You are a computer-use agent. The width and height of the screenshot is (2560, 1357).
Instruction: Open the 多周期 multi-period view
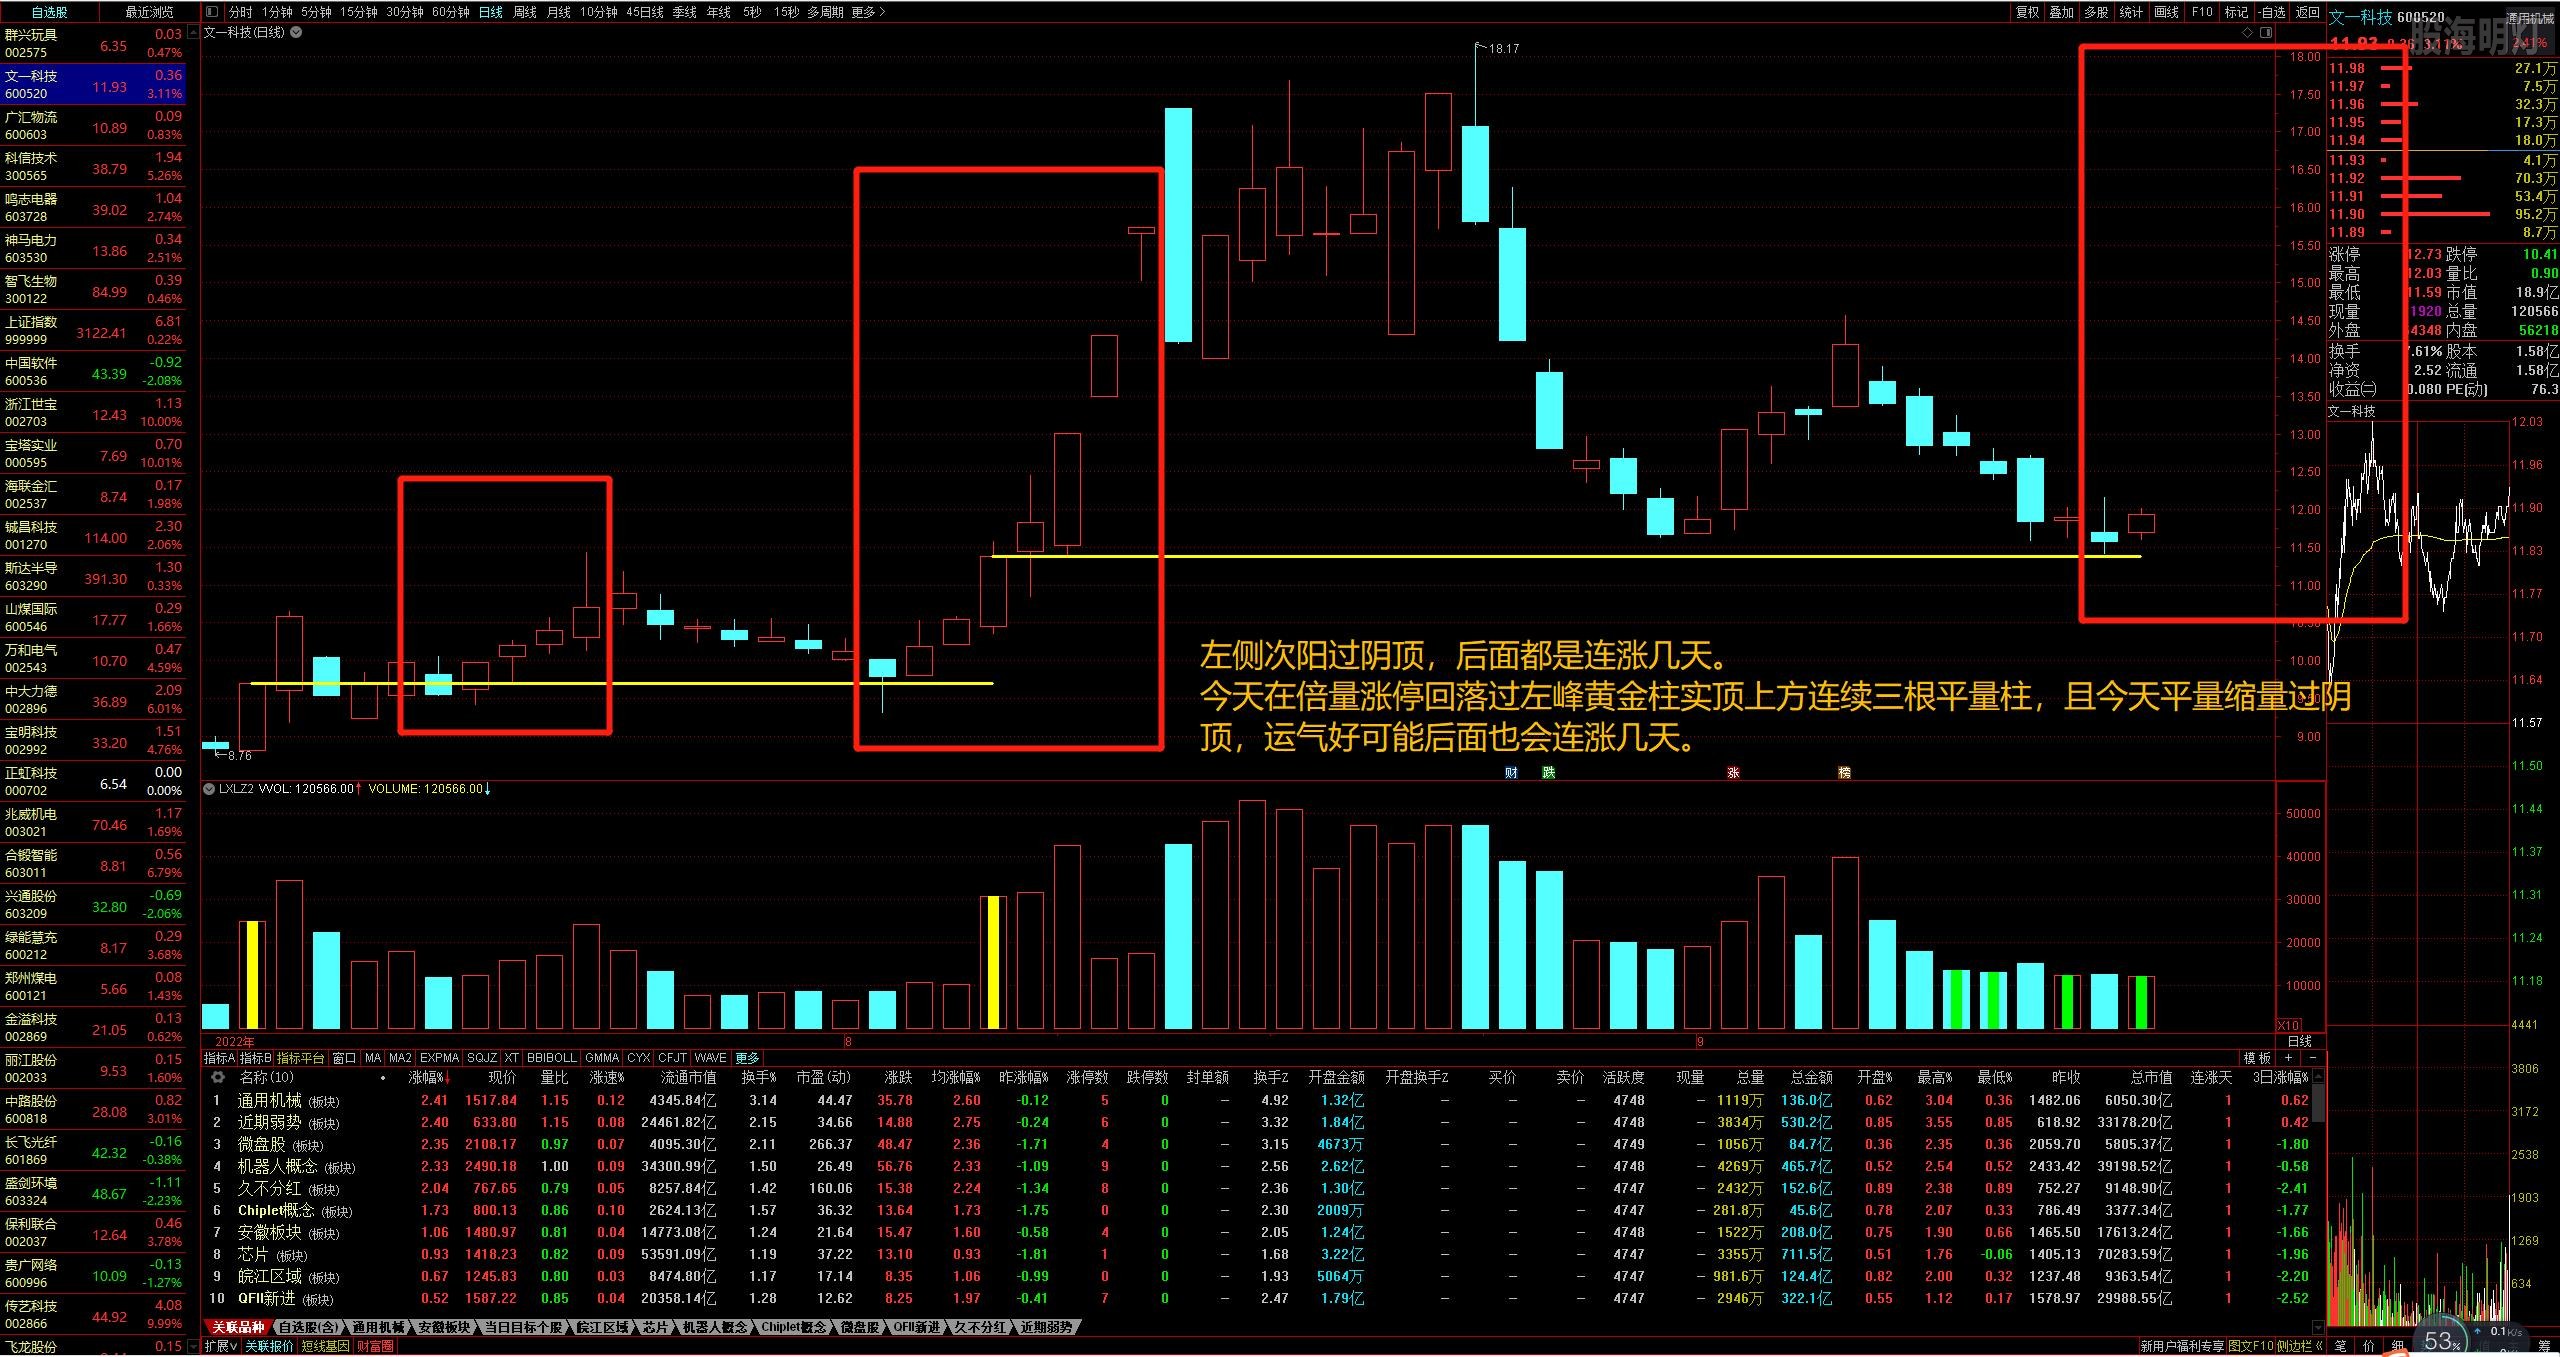(825, 12)
